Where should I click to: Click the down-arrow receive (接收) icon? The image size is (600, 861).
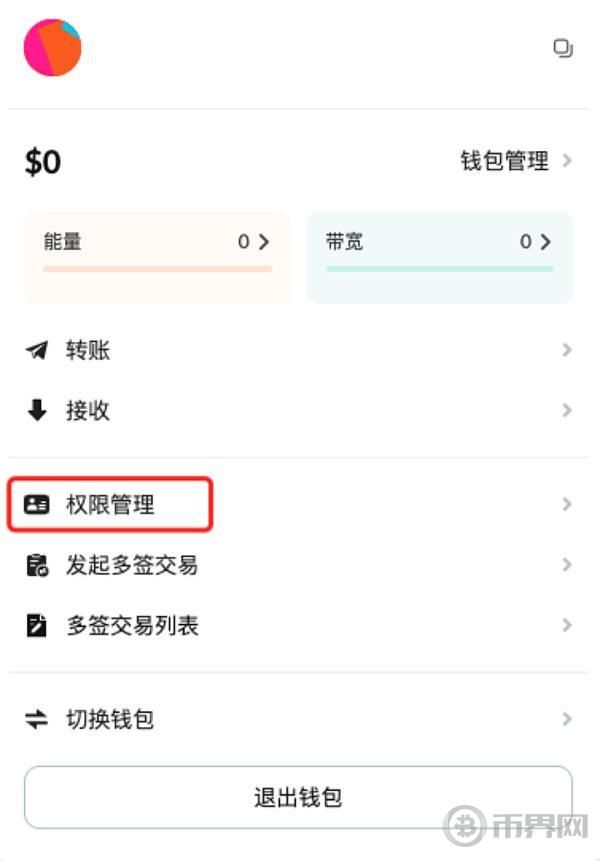(37, 410)
